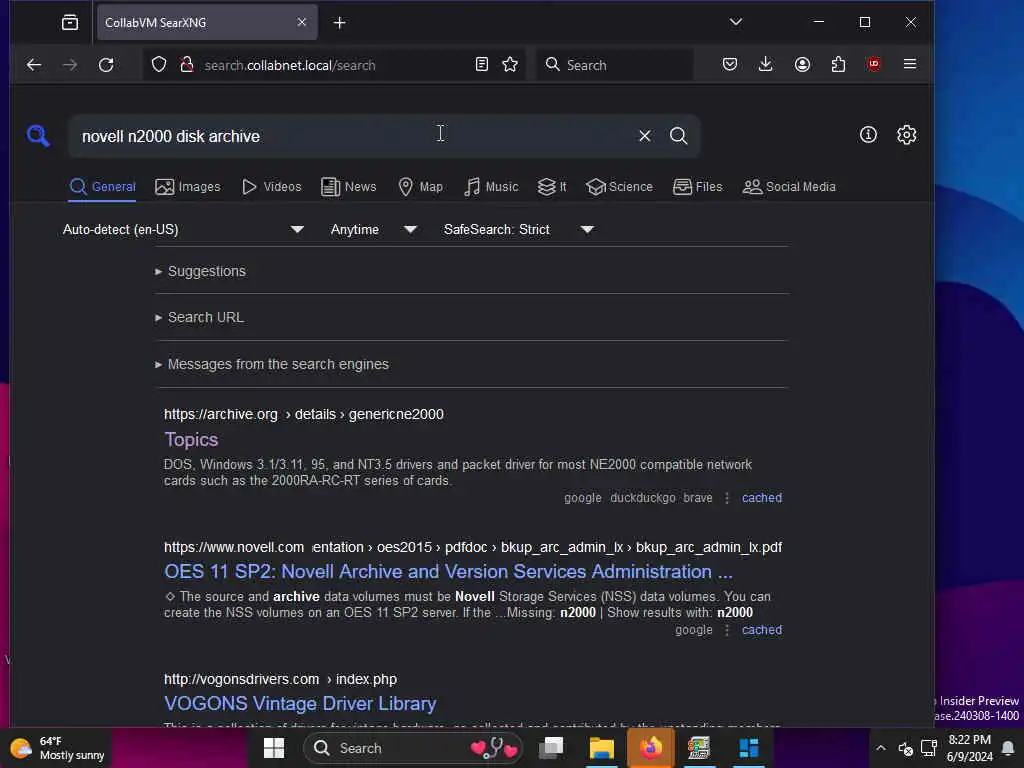Switch to the Files category tab
1024x768 pixels.
697,187
